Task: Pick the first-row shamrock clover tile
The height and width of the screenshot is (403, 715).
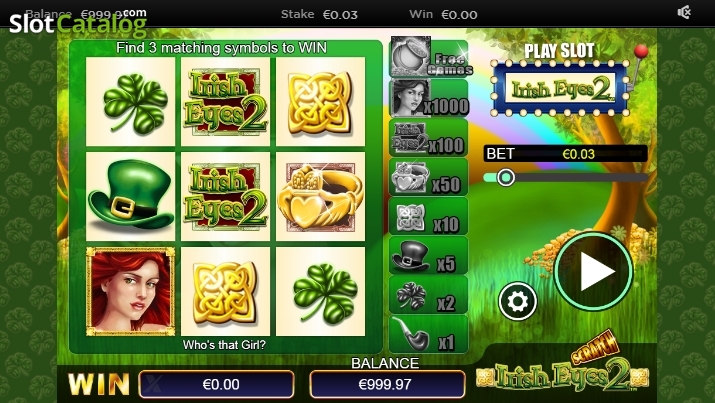Action: (130, 102)
